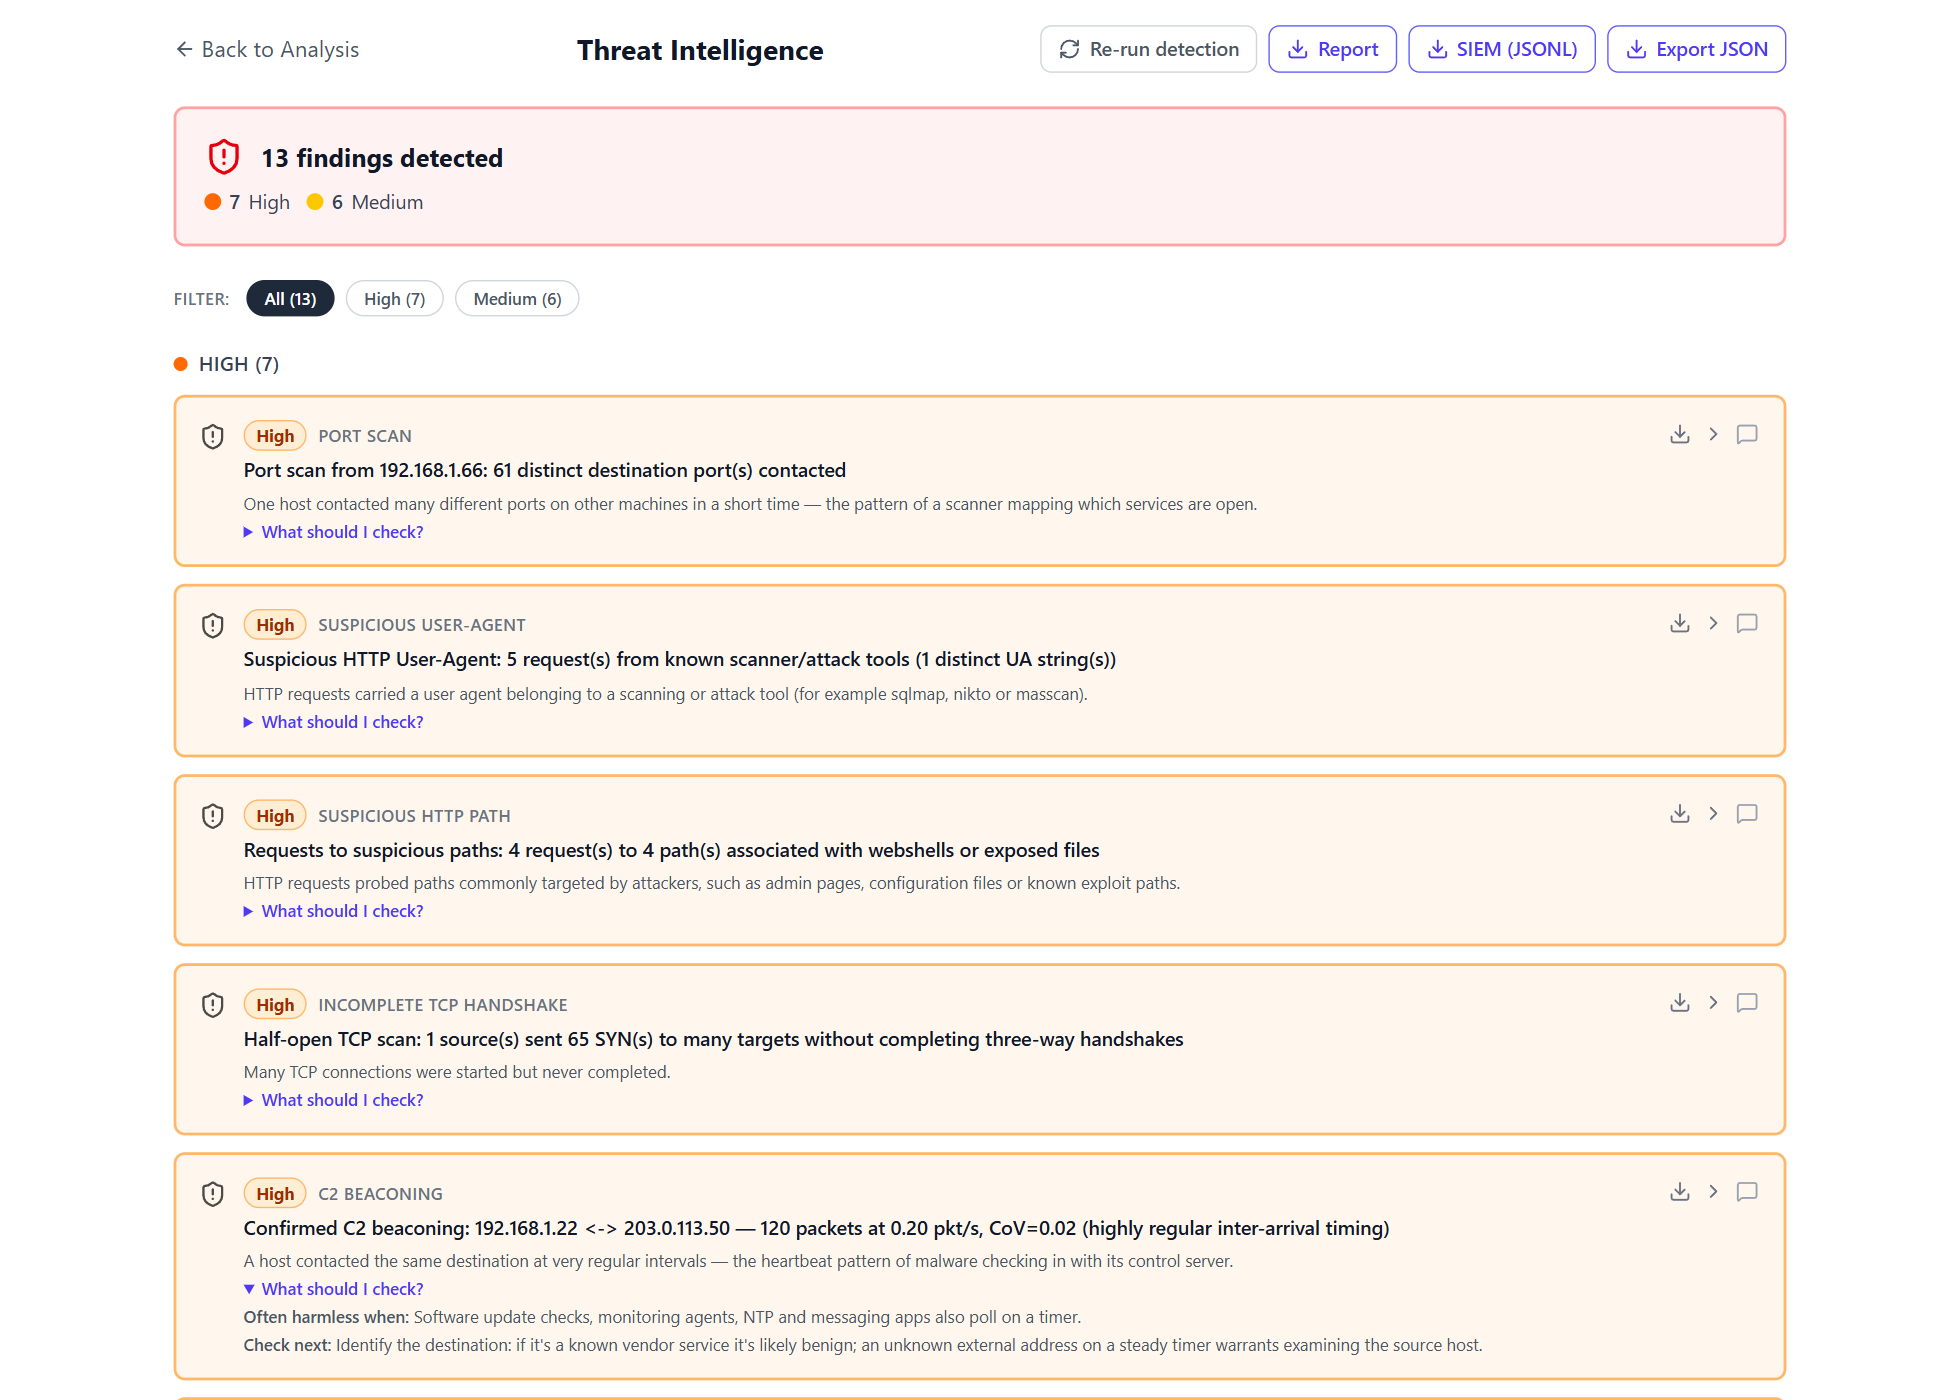
Task: Open details chevron for Suspicious HTTP Path
Action: [x=1713, y=813]
